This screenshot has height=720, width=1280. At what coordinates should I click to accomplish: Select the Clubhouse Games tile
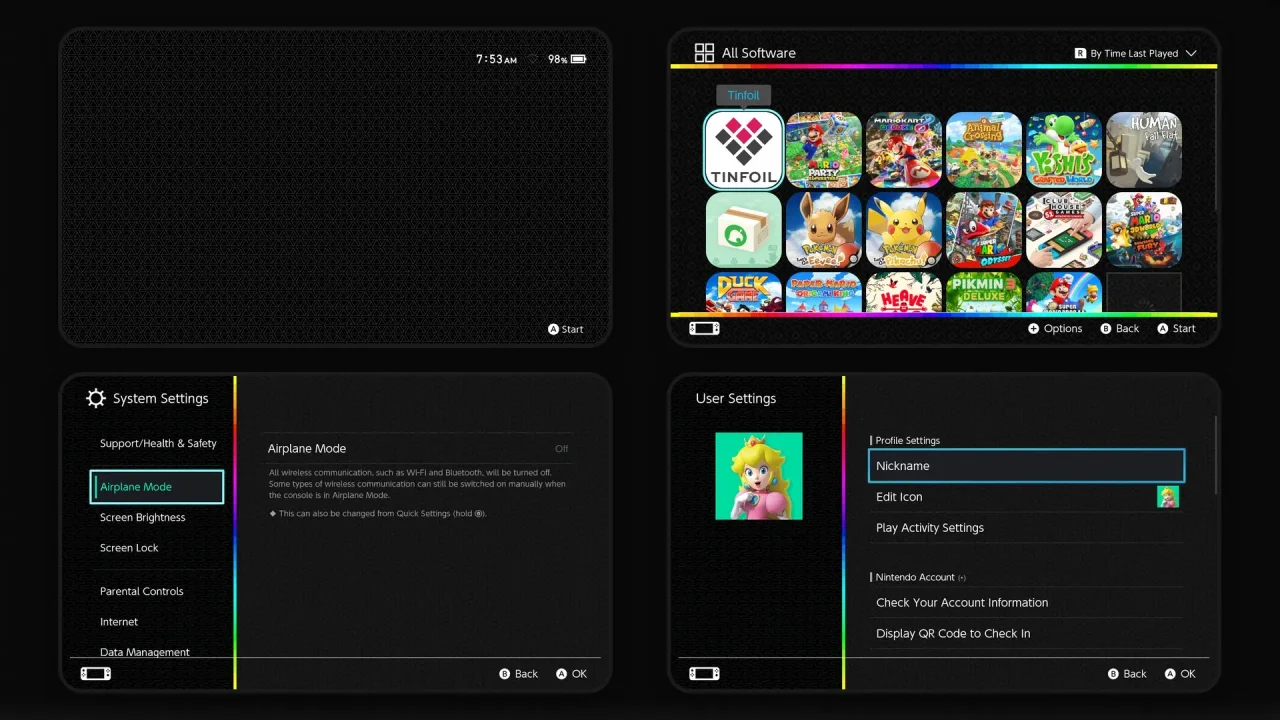pyautogui.click(x=1064, y=230)
